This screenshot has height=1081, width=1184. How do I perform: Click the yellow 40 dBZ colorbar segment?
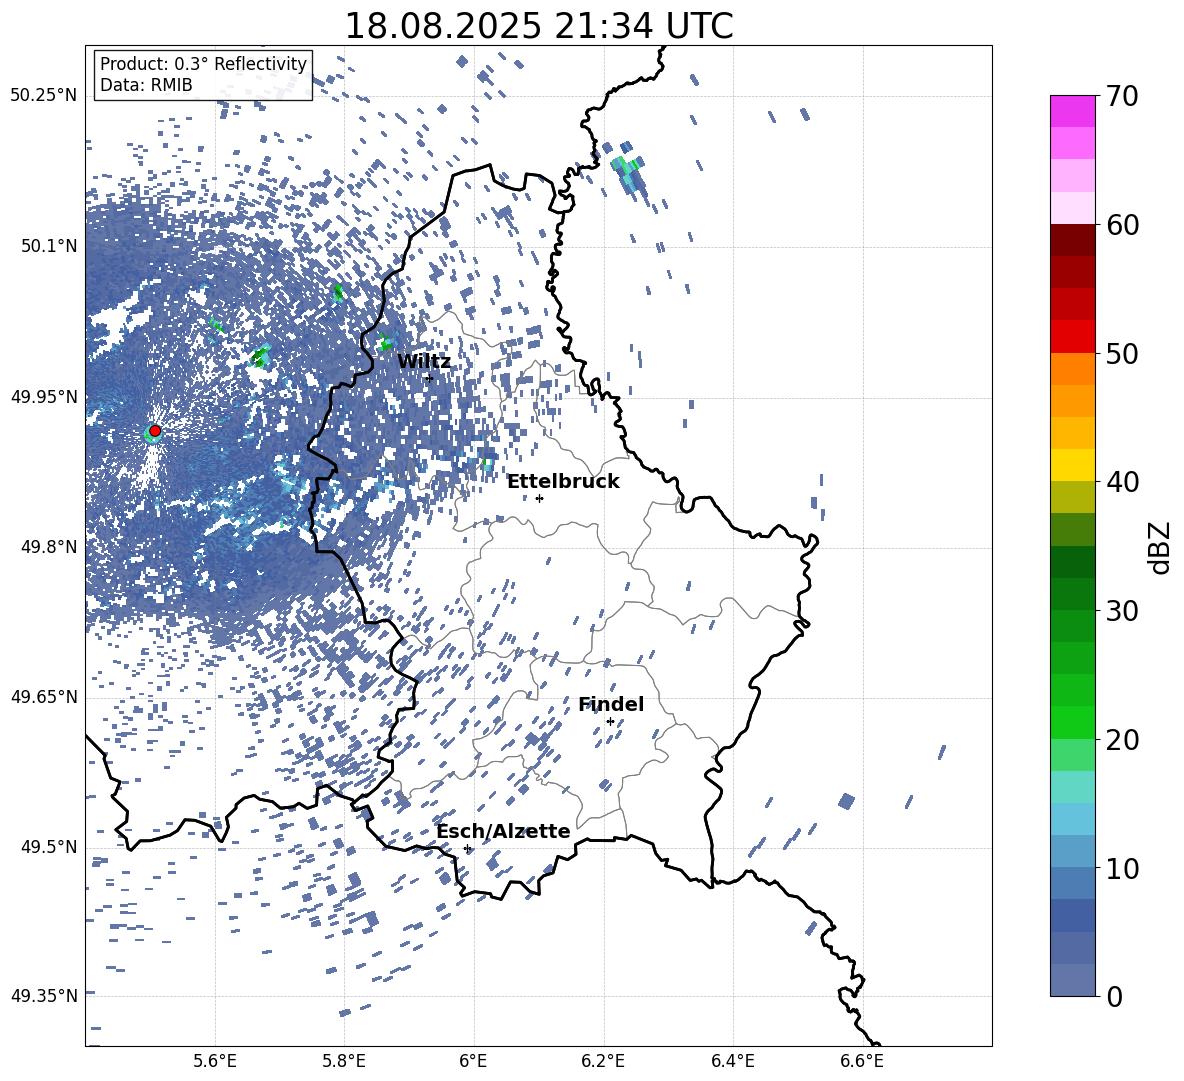1073,465
